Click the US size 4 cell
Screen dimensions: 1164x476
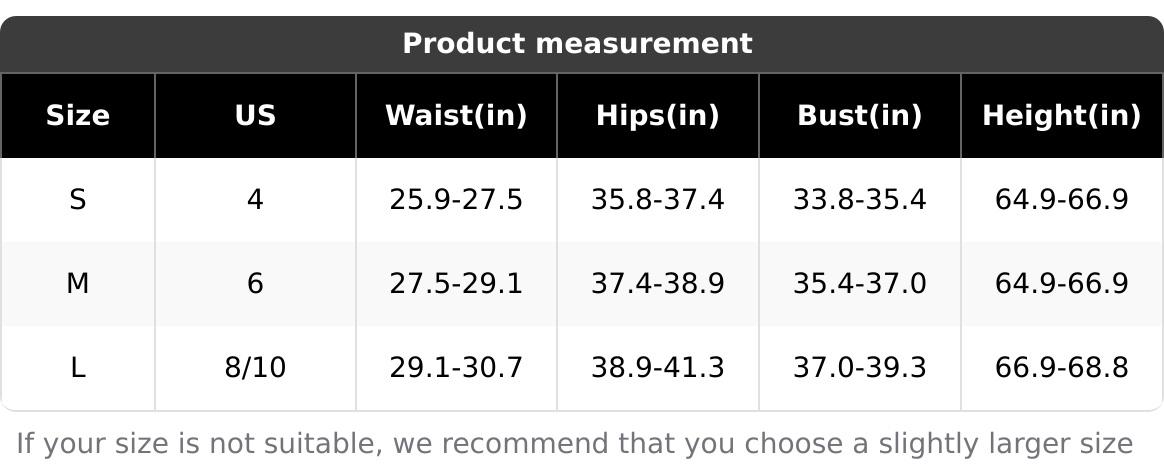(x=255, y=200)
